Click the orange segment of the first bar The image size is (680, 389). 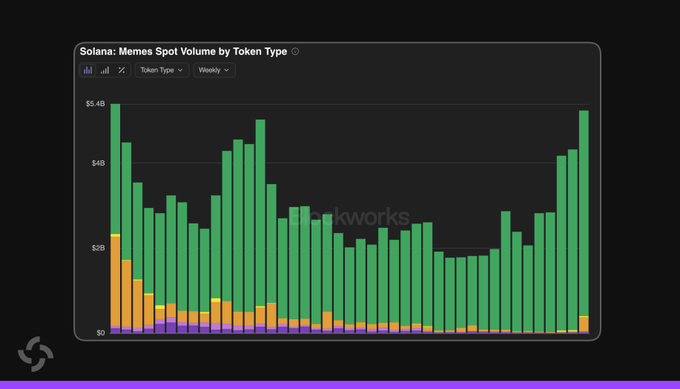point(115,281)
